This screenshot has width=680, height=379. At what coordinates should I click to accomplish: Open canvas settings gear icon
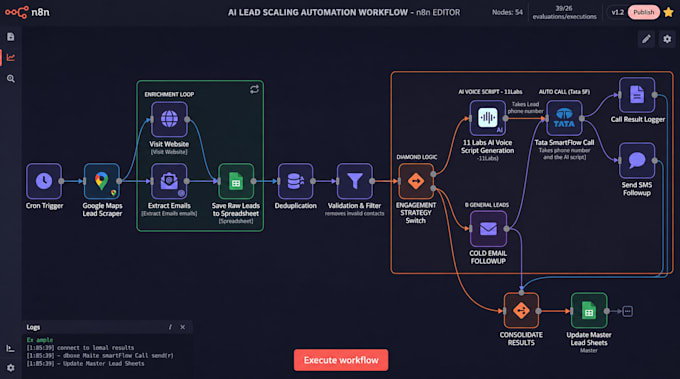(x=667, y=39)
